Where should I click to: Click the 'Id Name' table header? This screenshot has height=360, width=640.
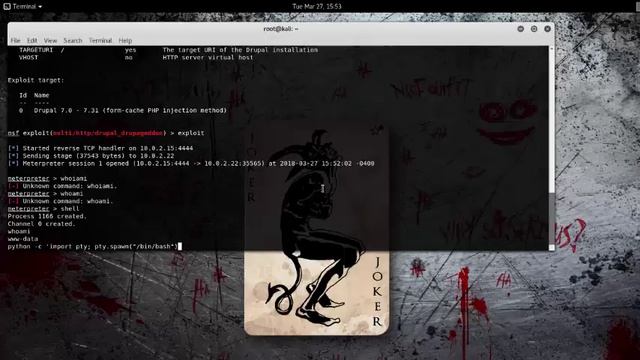click(x=34, y=95)
